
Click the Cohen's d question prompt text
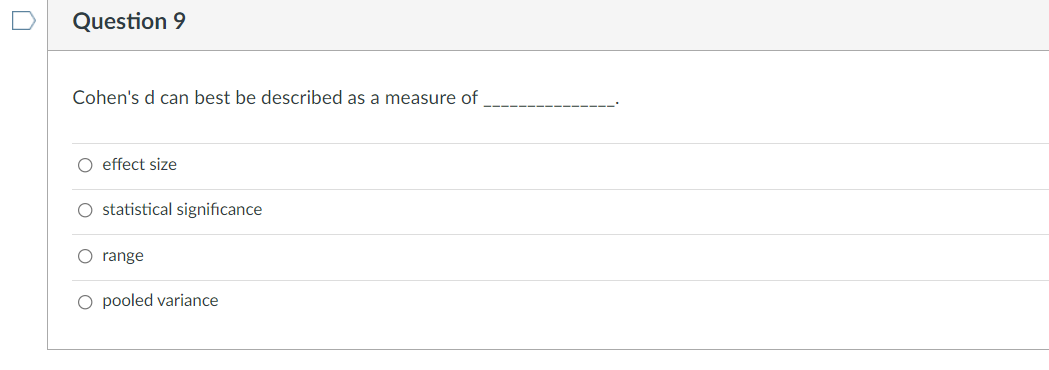[x=346, y=98]
